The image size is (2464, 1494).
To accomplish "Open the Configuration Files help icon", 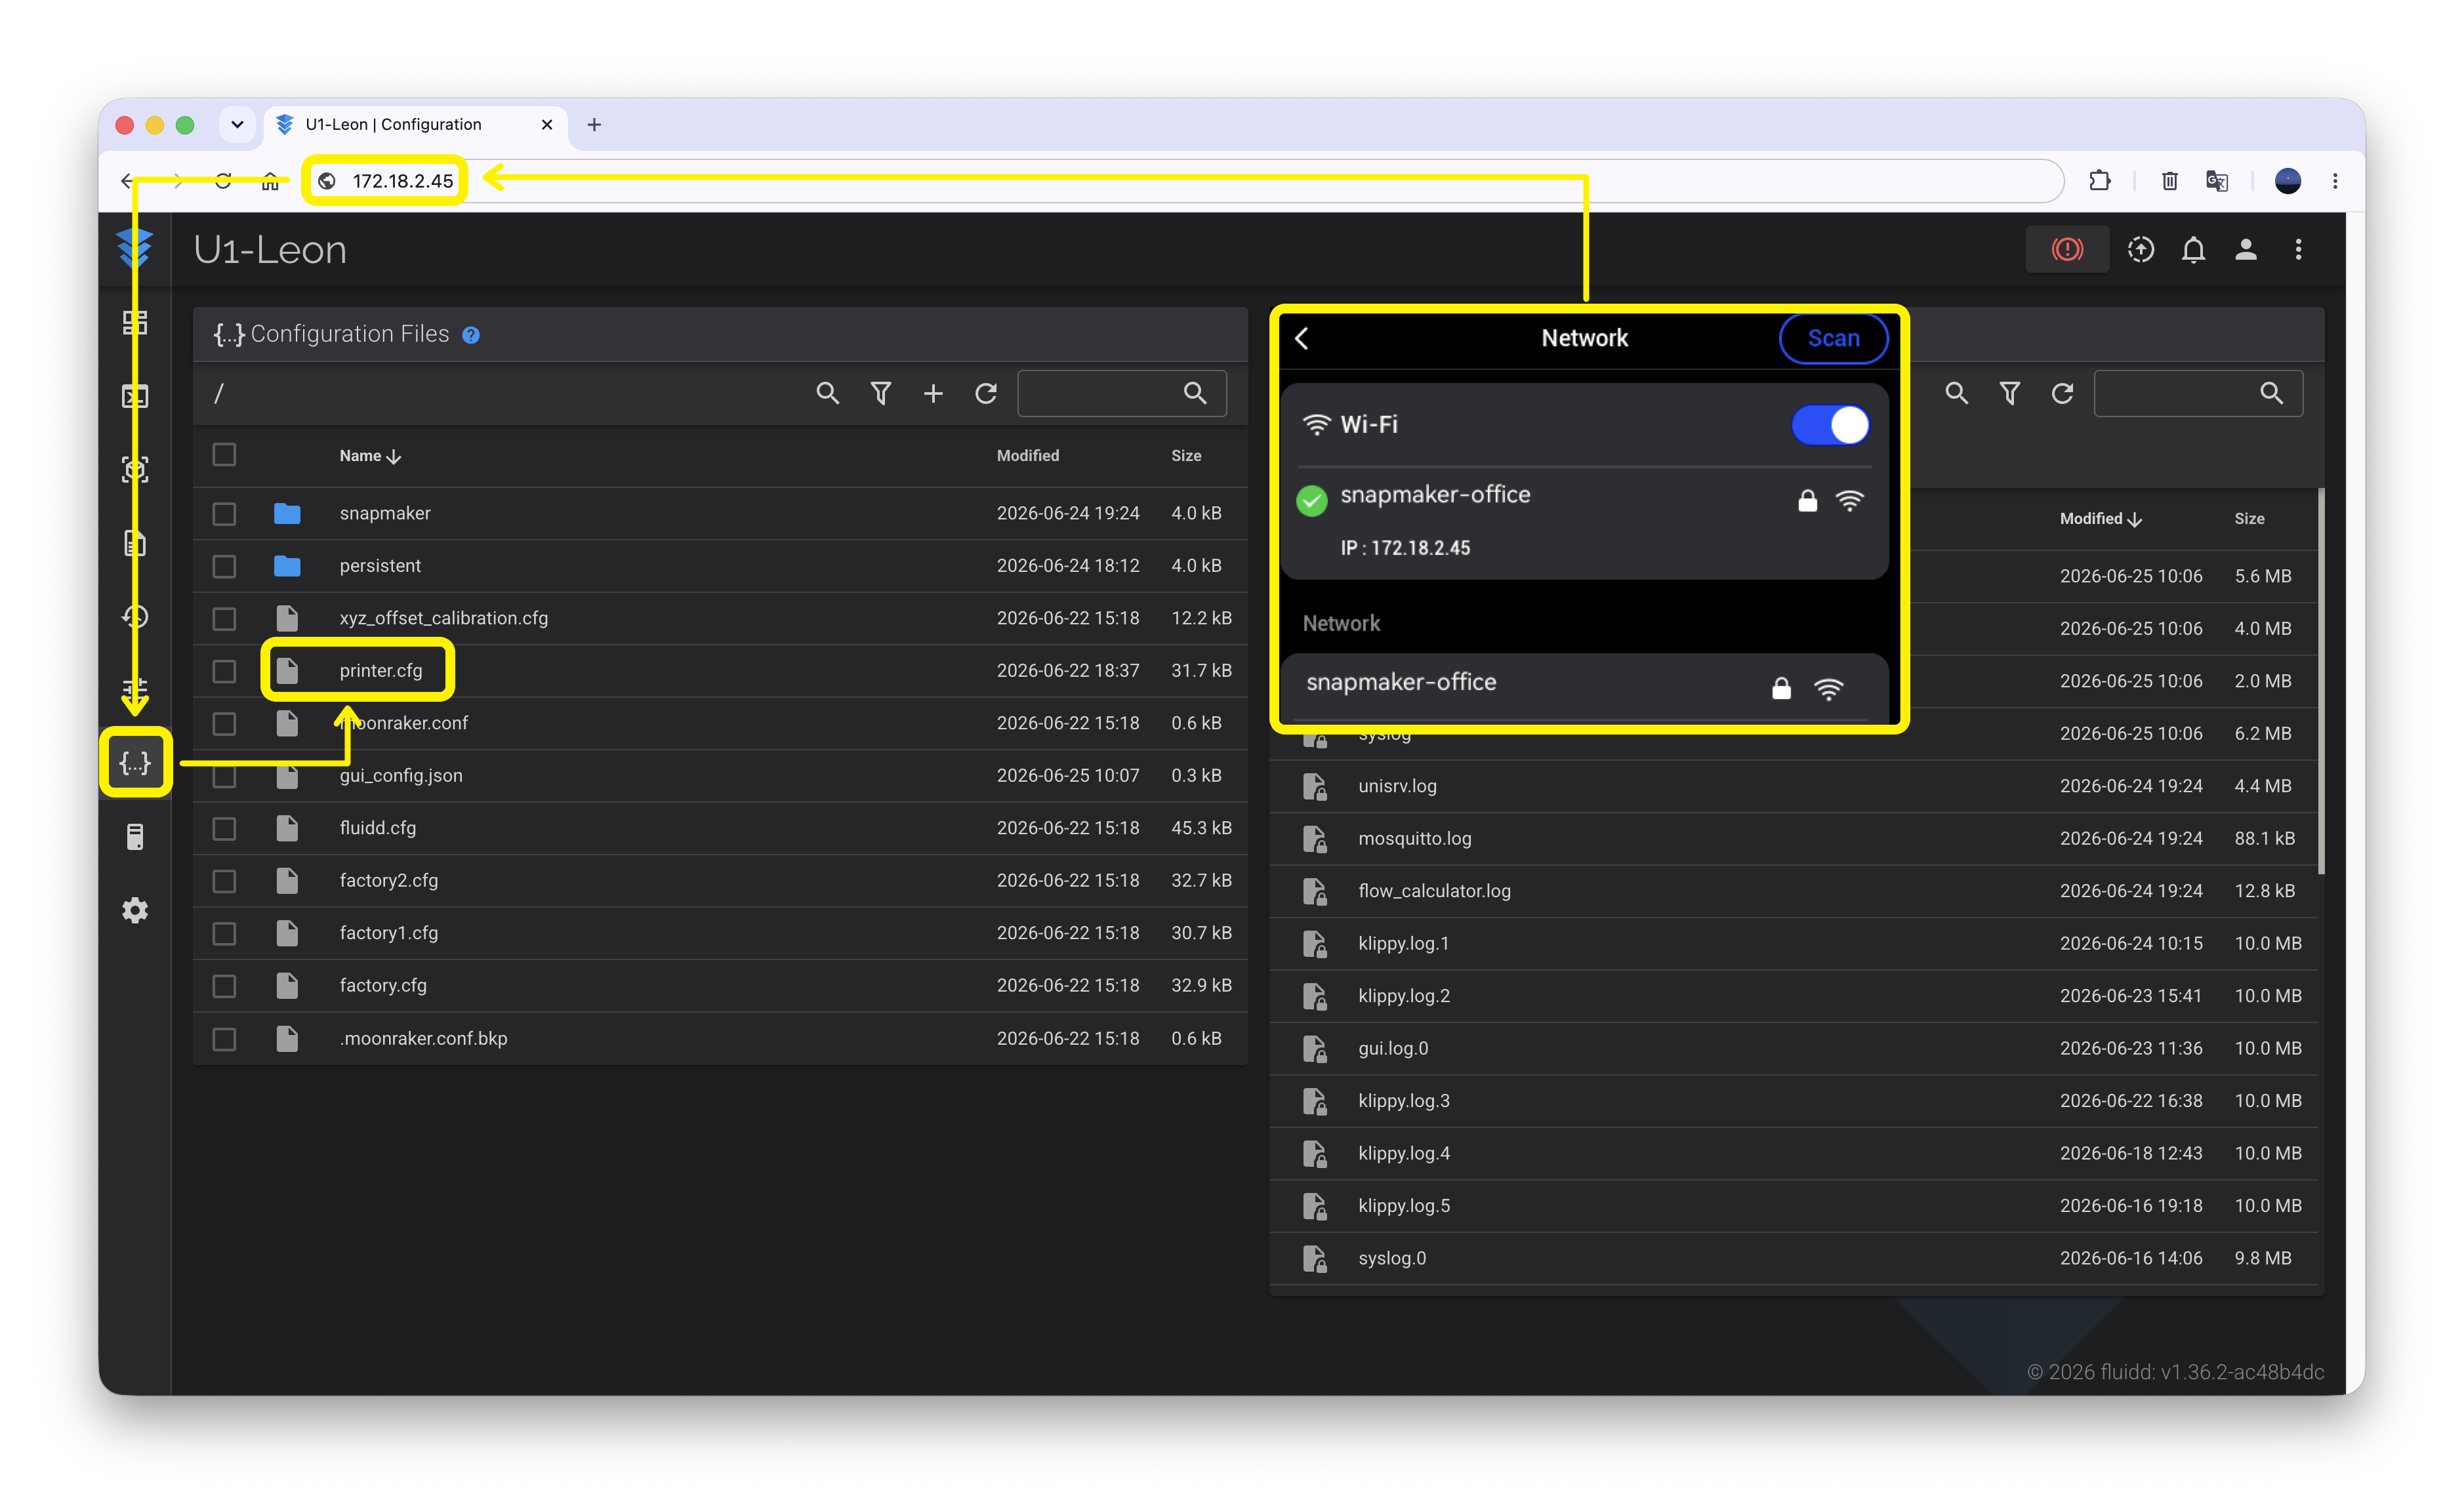I will click(x=471, y=335).
